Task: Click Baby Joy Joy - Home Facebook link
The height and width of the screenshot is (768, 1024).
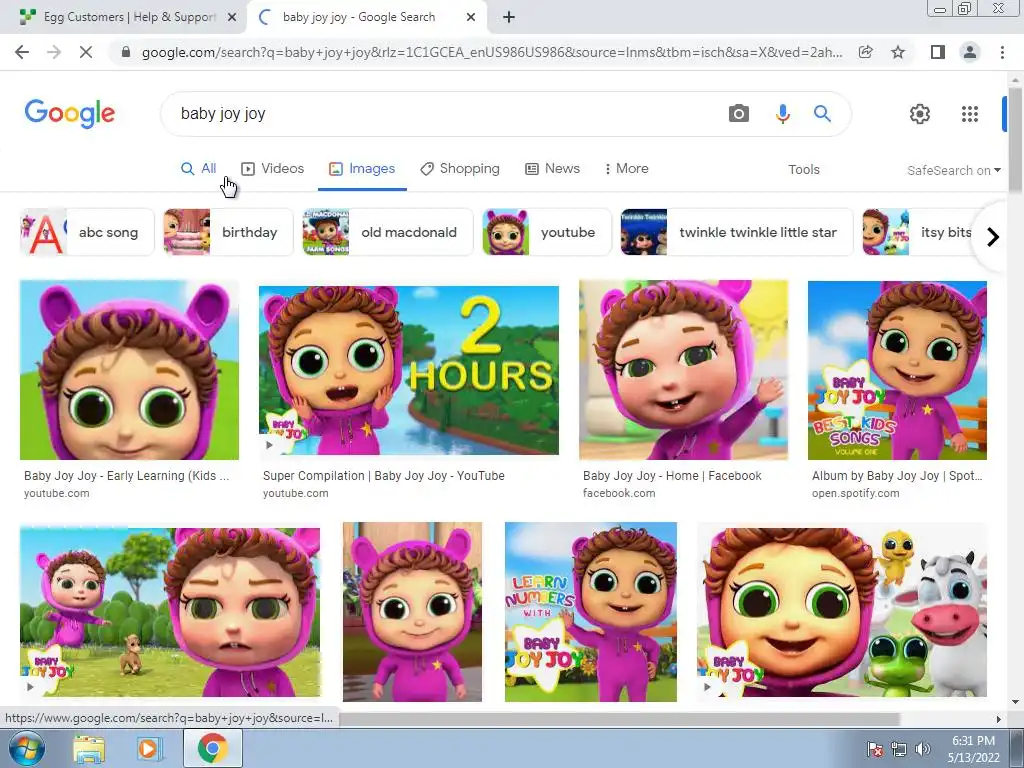Action: click(x=672, y=476)
